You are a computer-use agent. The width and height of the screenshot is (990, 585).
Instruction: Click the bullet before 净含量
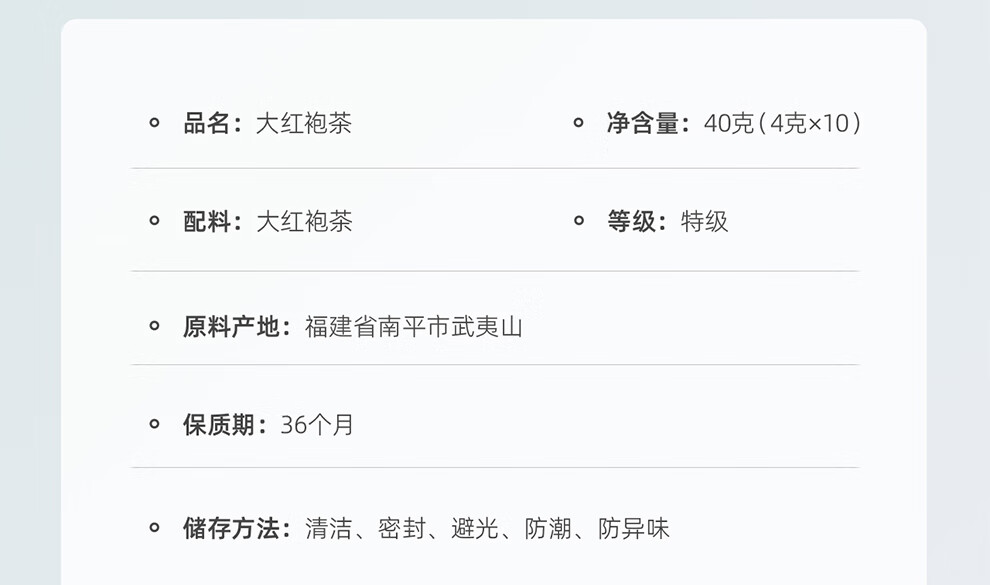point(578,123)
